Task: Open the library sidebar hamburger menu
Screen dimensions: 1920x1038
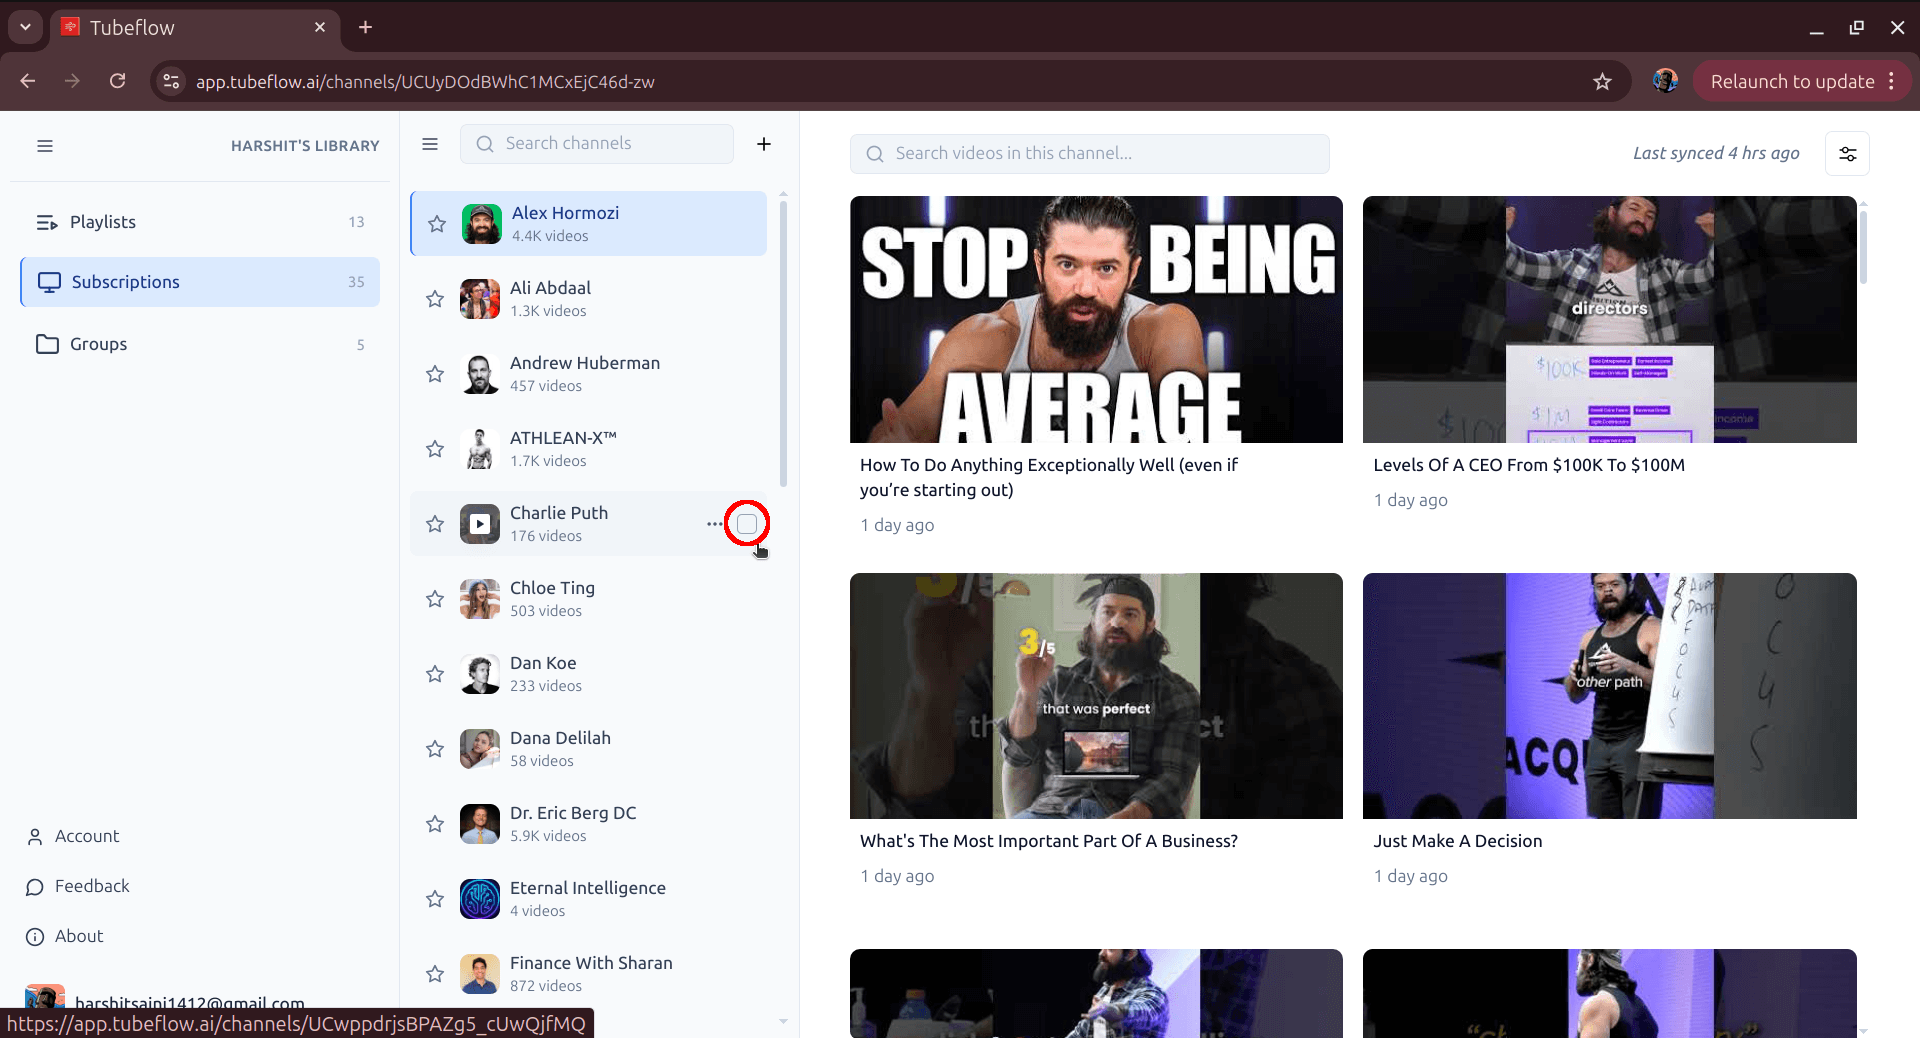Action: pos(45,146)
